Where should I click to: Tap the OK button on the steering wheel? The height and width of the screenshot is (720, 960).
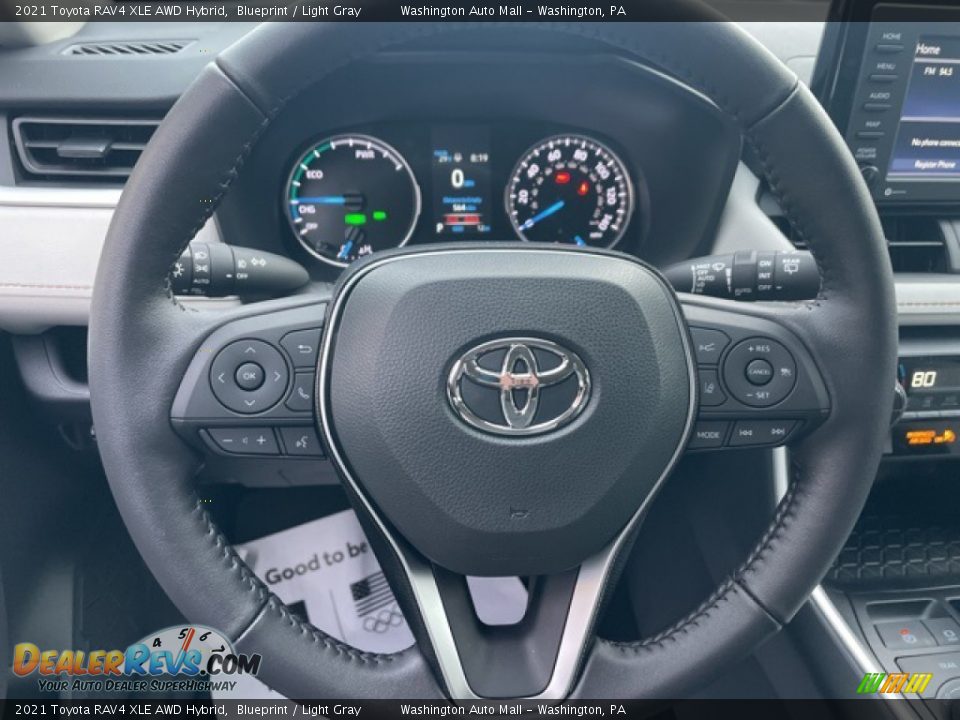[x=249, y=376]
